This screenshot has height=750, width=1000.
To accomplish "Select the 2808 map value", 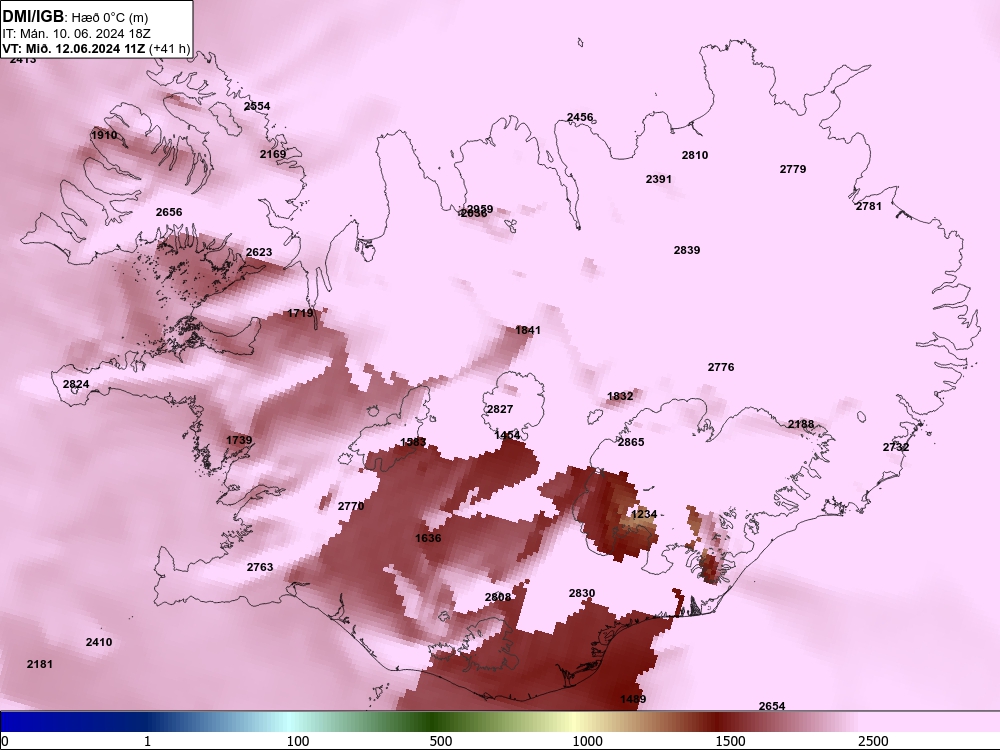I will pyautogui.click(x=497, y=597).
